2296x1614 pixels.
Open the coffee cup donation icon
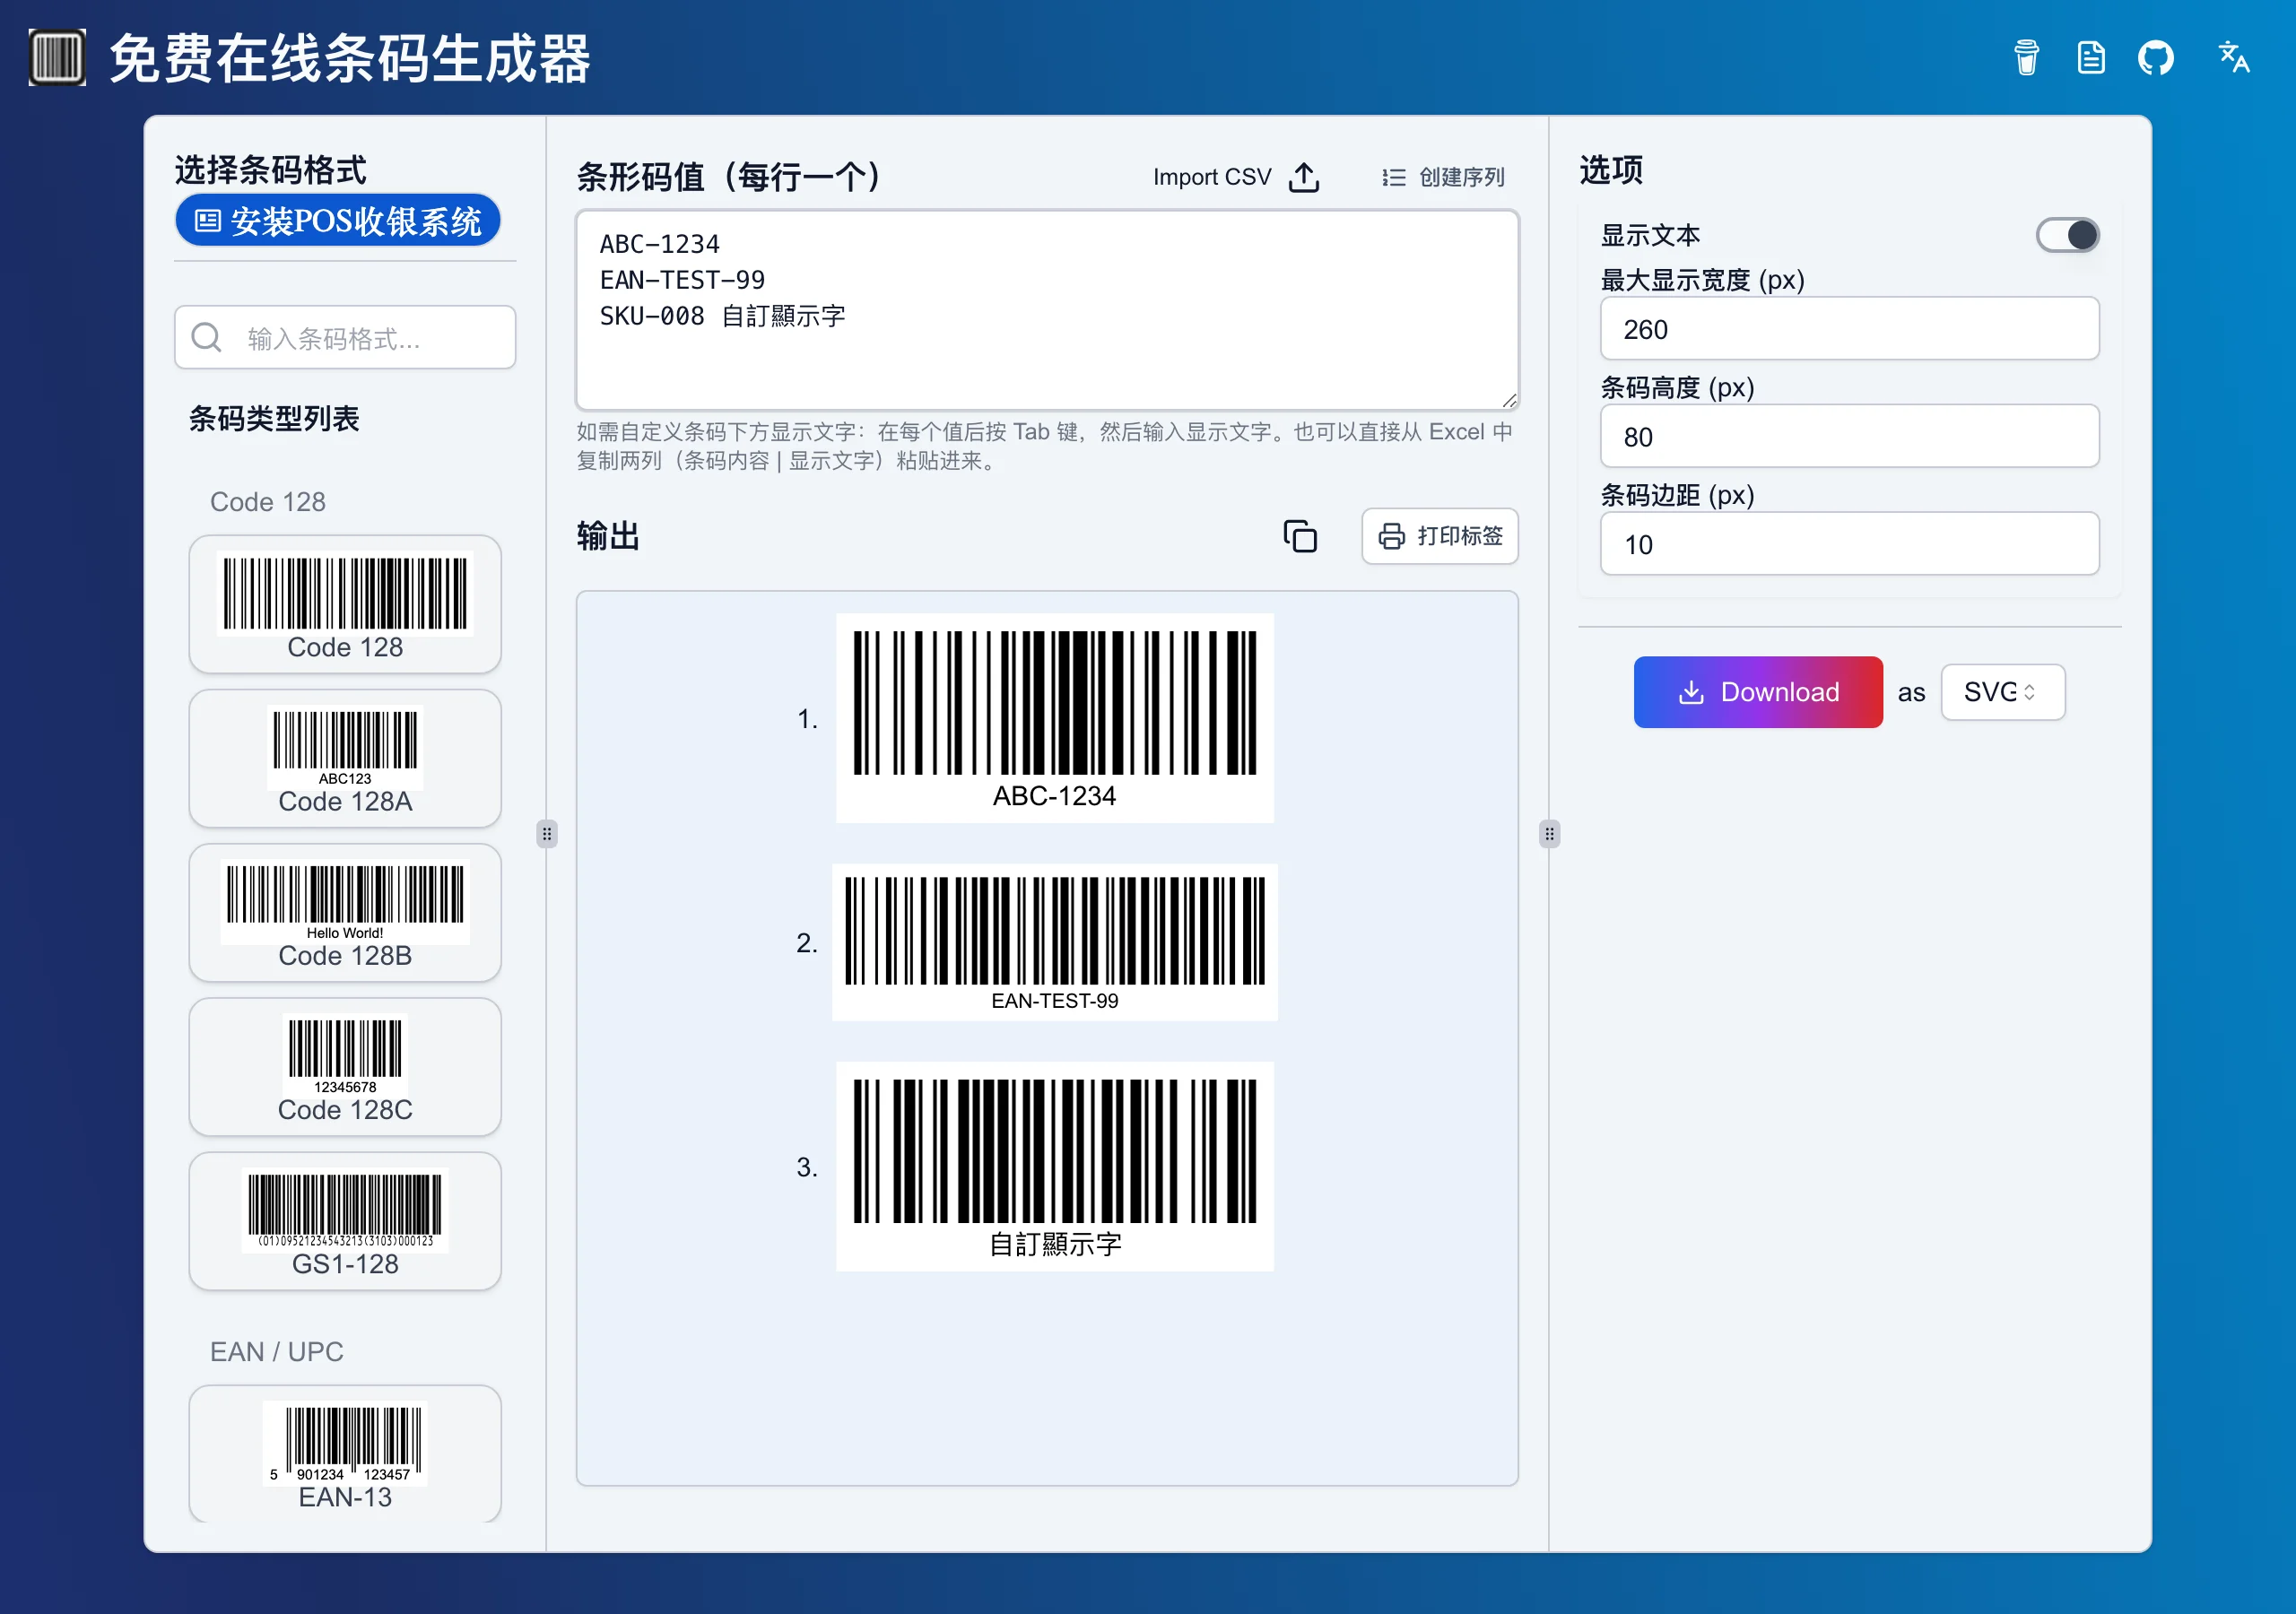pos(2026,57)
